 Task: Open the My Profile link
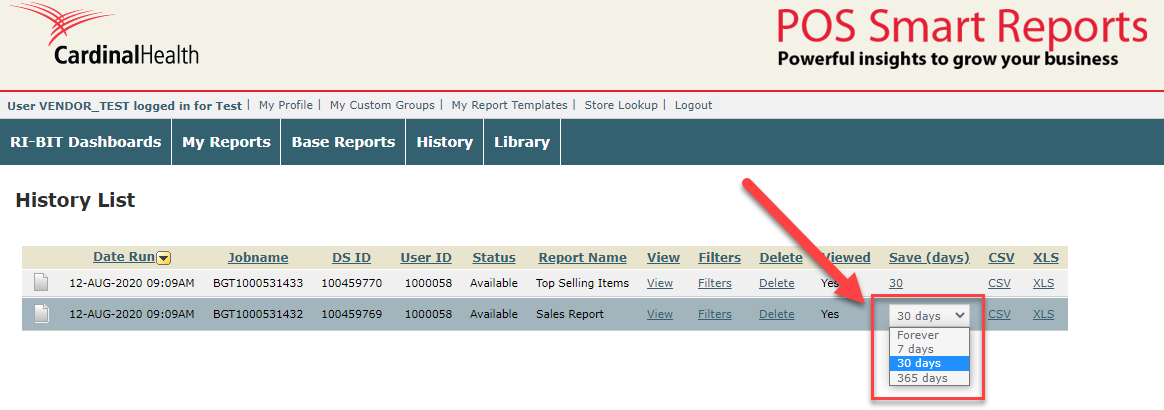click(285, 105)
